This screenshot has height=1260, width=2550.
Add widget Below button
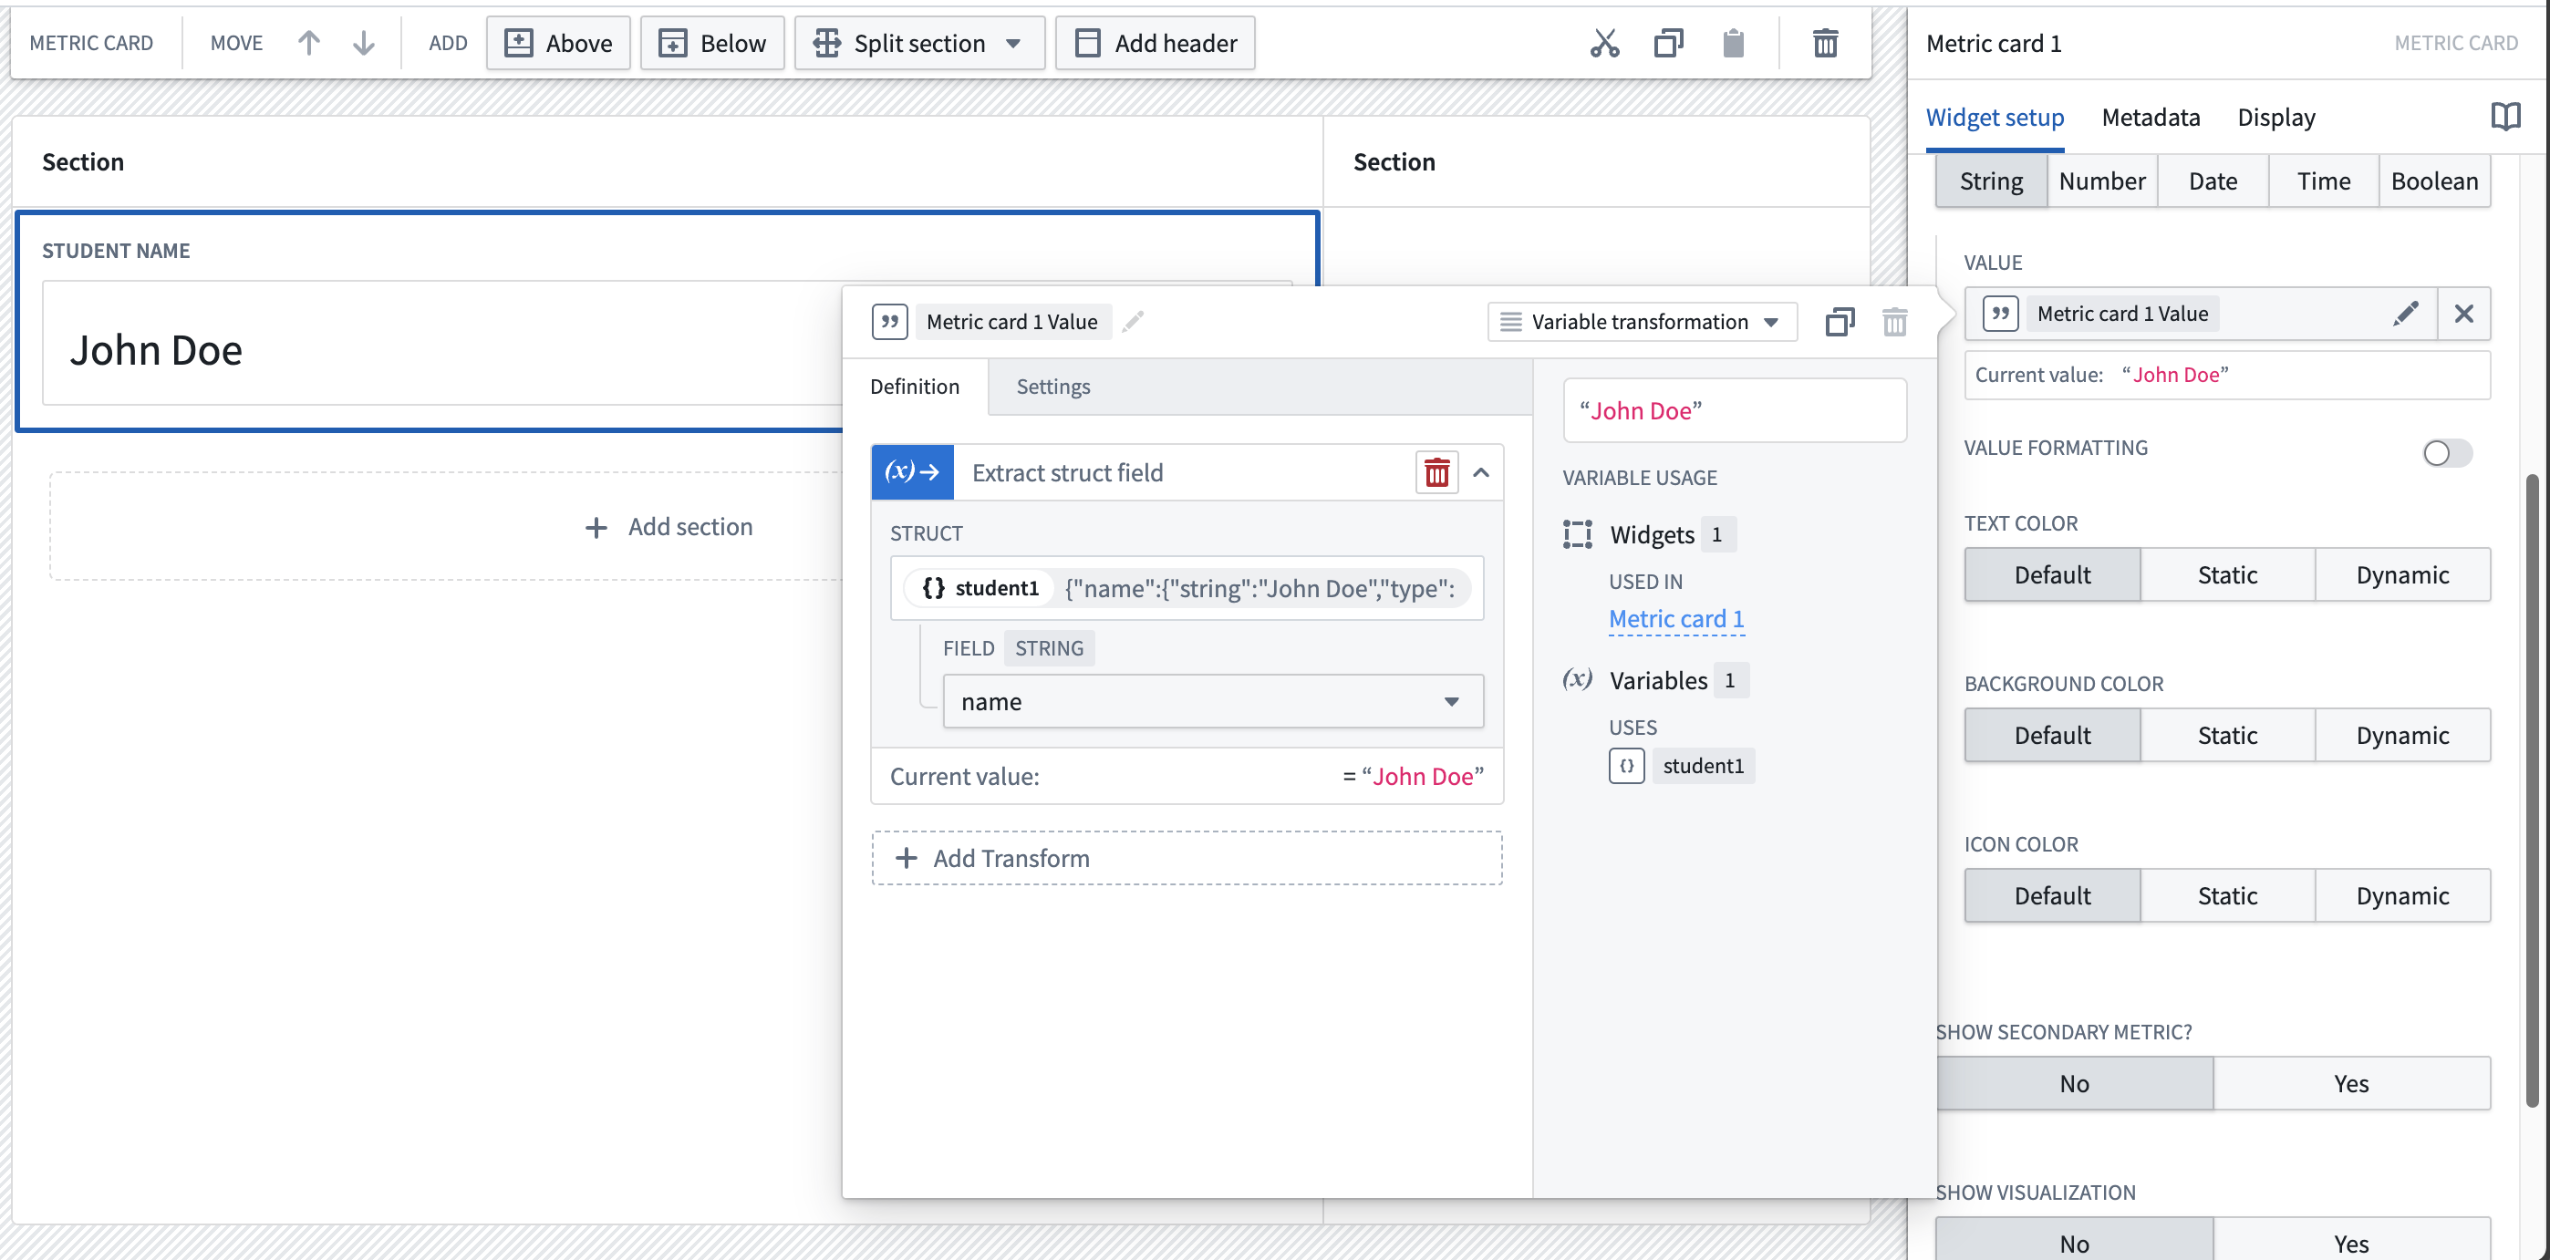[712, 43]
